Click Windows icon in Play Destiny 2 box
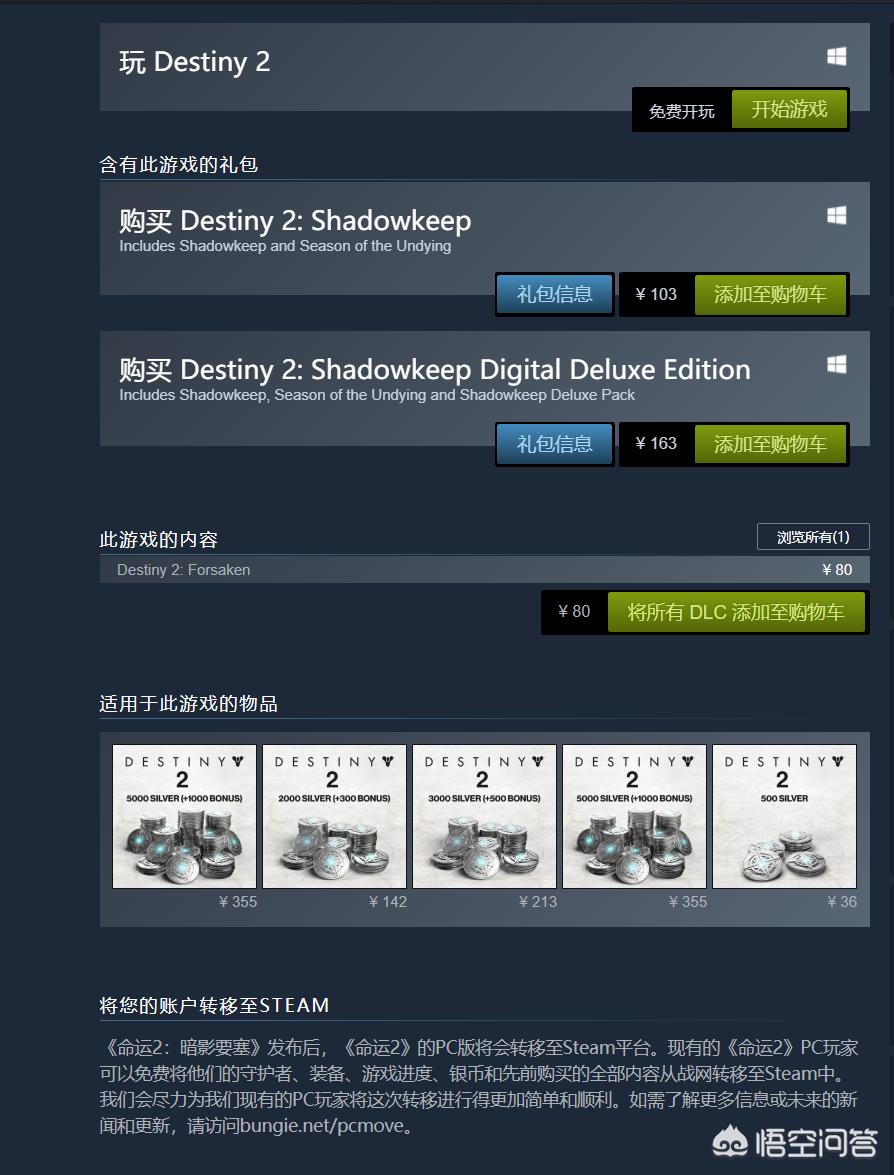The height and width of the screenshot is (1175, 894). click(836, 57)
